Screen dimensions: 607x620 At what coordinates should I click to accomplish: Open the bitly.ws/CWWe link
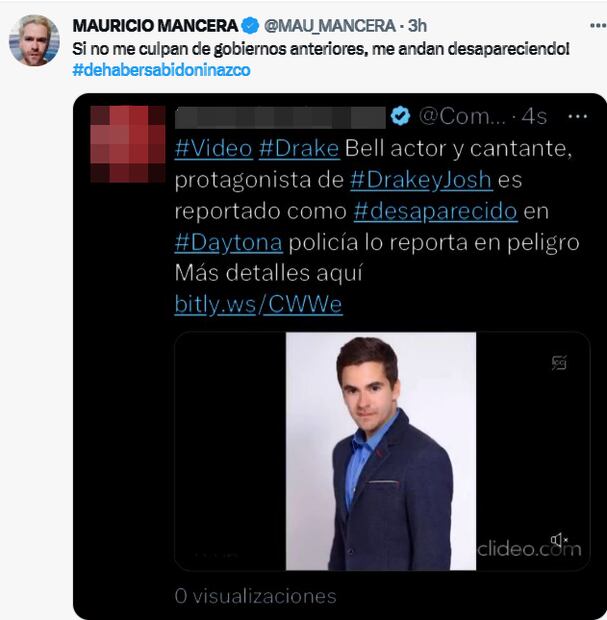click(258, 304)
